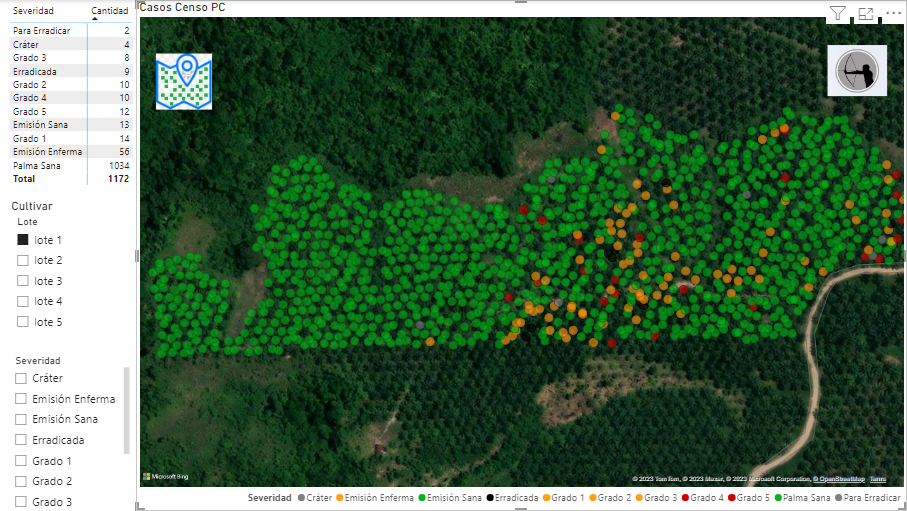This screenshot has height=511, width=907.
Task: Toggle the Emisión Sana checkbox
Action: 21,420
